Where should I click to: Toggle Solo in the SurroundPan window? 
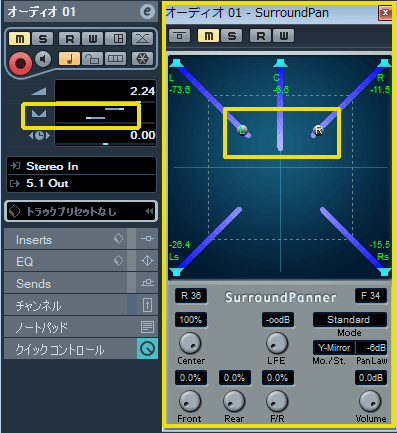(x=232, y=36)
